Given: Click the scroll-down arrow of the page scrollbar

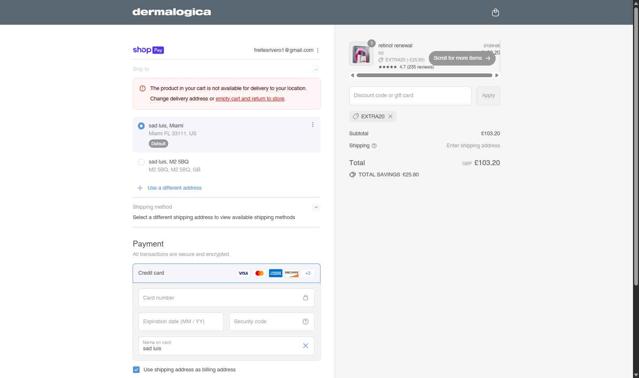Looking at the screenshot, I should pyautogui.click(x=636, y=374).
